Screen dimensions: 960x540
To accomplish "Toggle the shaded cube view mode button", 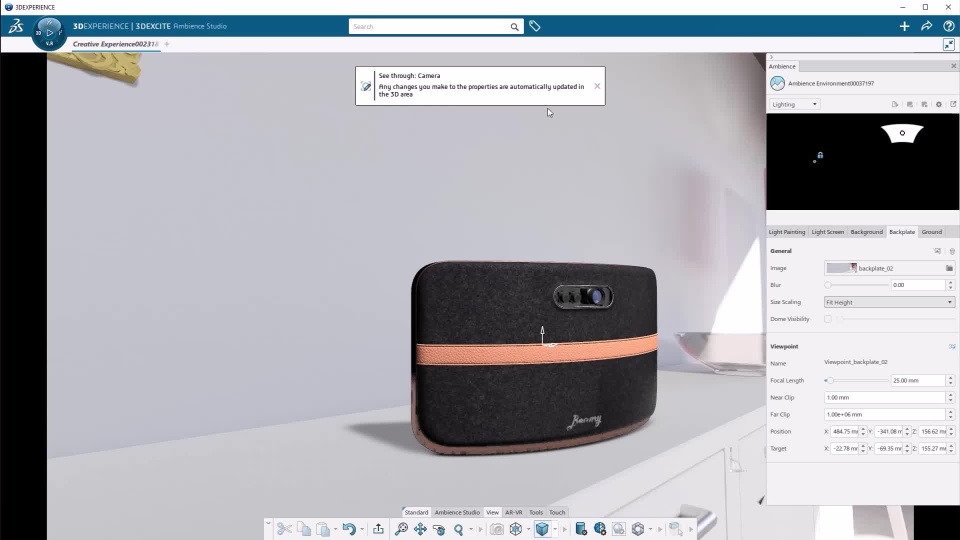I will pos(542,529).
